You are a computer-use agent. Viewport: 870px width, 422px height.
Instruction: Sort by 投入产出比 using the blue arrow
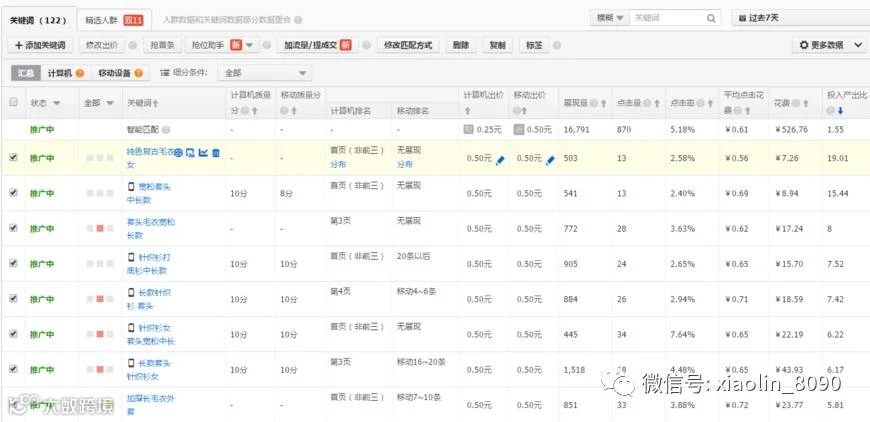point(841,111)
